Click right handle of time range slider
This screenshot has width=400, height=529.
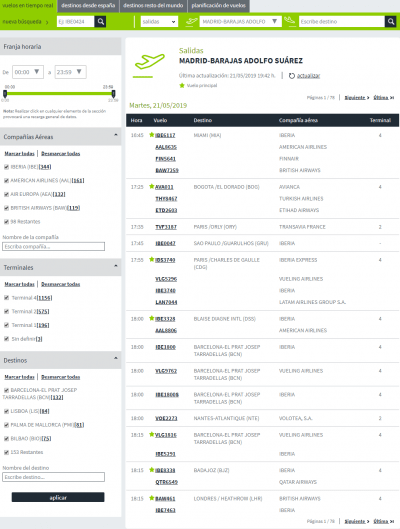[114, 94]
